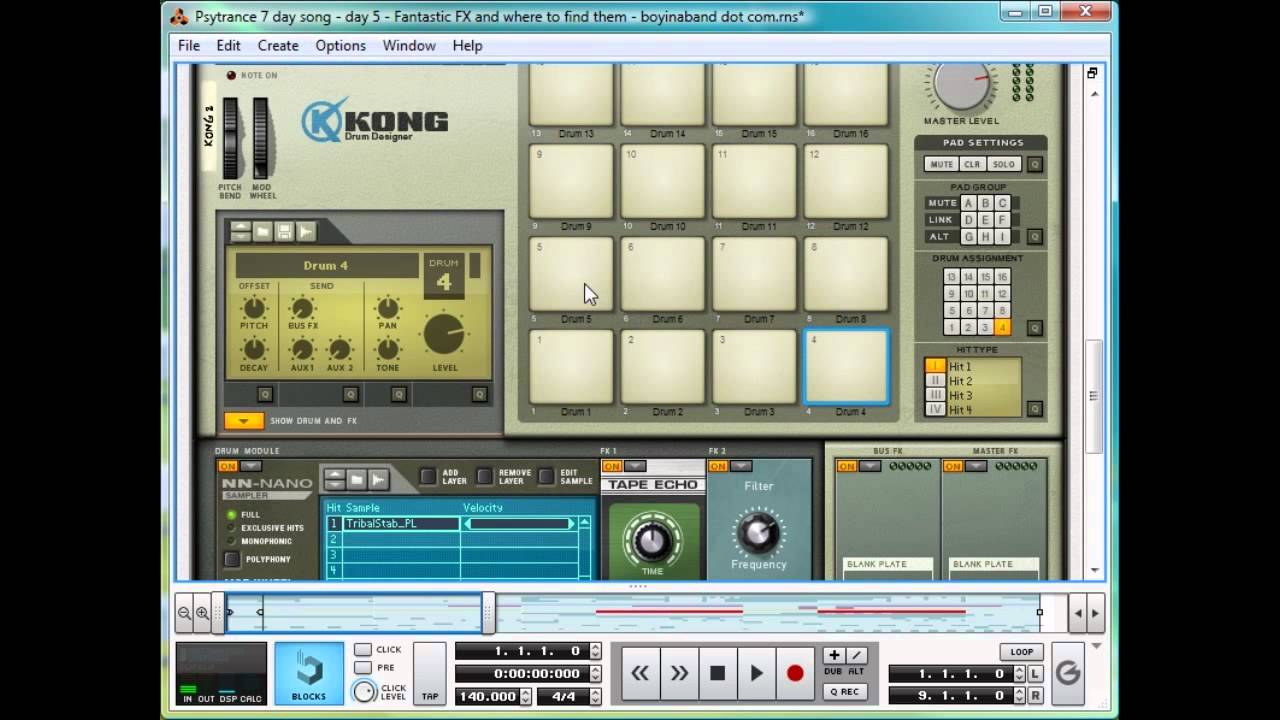Save the Kong patch with the disk icon
This screenshot has width=1280, height=720.
point(284,232)
